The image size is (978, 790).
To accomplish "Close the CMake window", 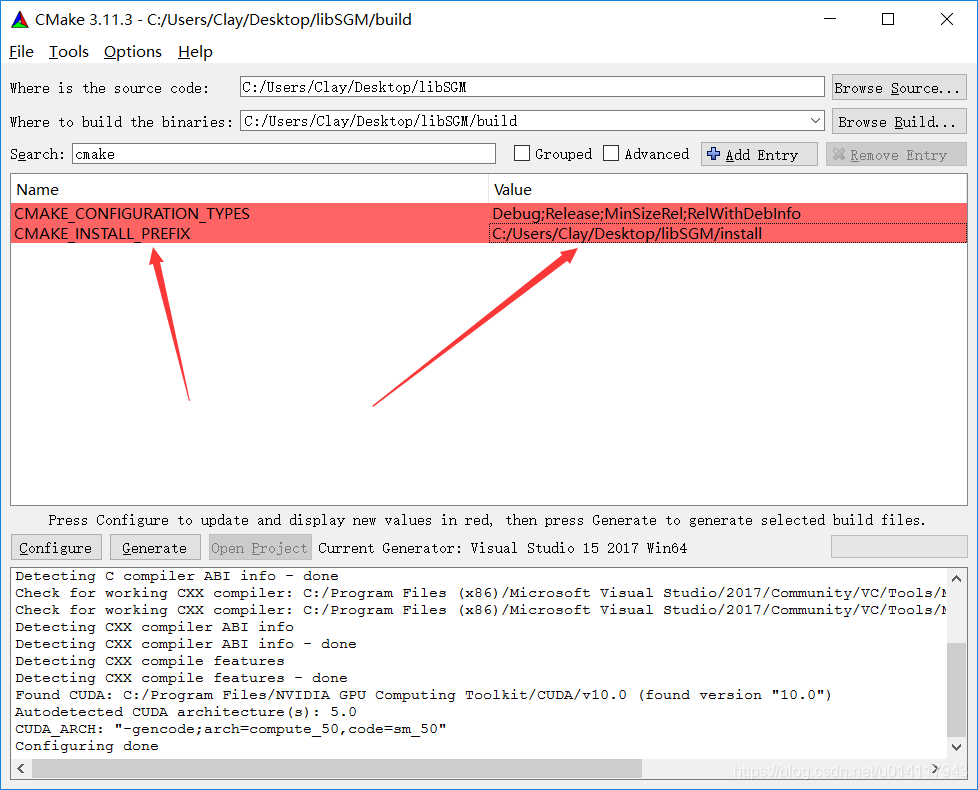I will (947, 19).
